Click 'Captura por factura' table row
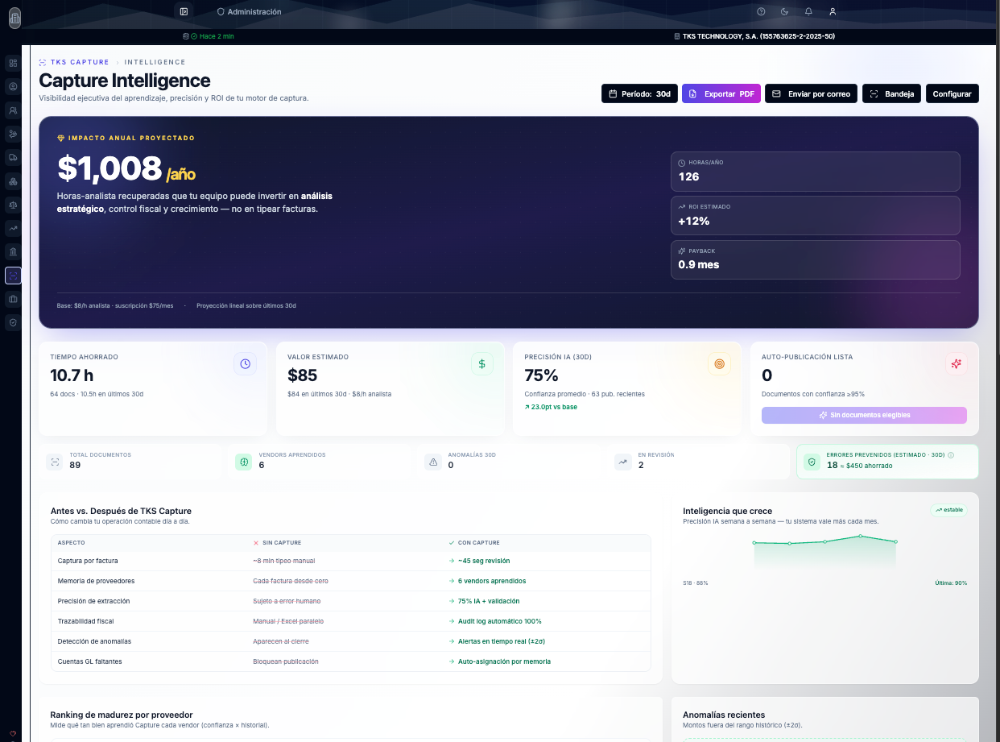 click(x=351, y=561)
